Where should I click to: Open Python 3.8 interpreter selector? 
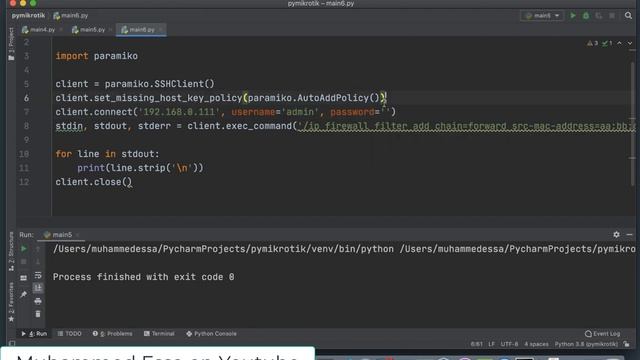[x=586, y=344]
